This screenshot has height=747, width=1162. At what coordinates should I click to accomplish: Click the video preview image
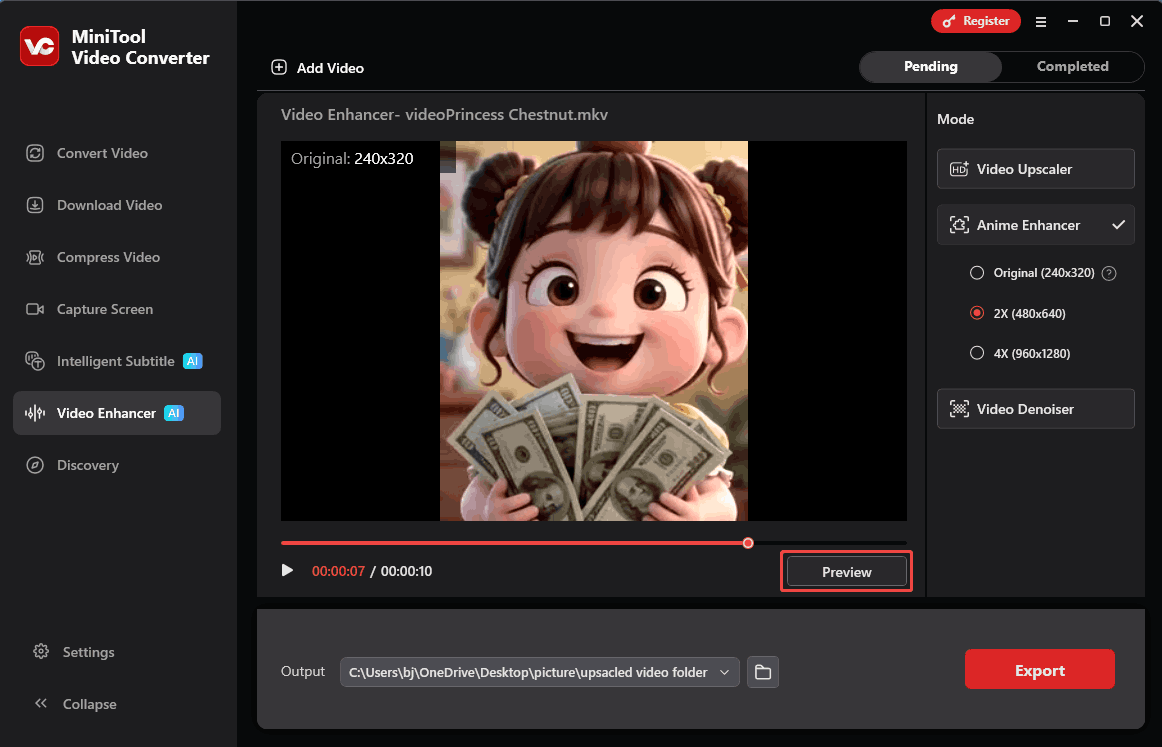[x=594, y=331]
